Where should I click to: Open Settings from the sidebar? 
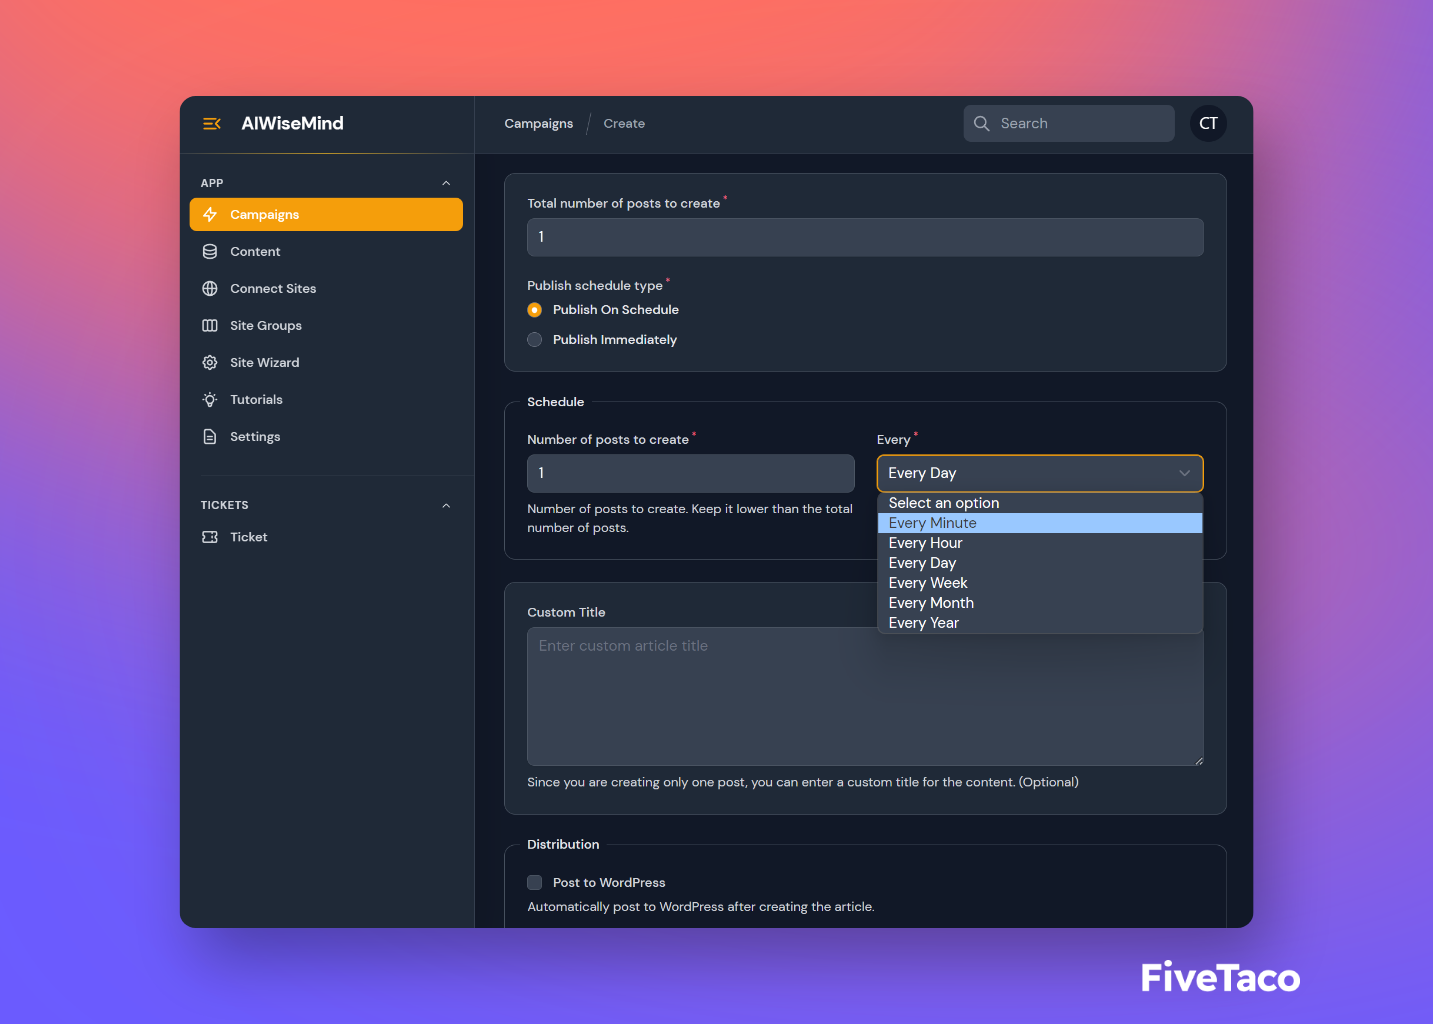326,437
